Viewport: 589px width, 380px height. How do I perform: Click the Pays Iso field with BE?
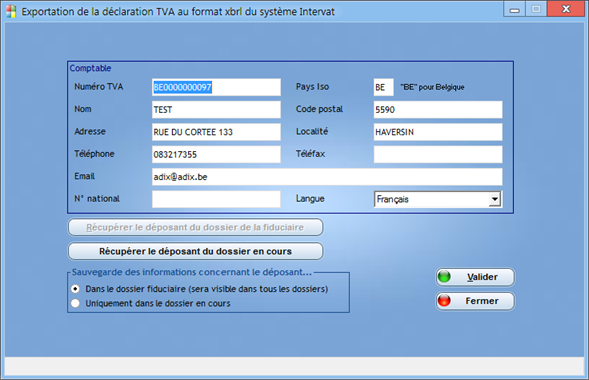click(384, 87)
